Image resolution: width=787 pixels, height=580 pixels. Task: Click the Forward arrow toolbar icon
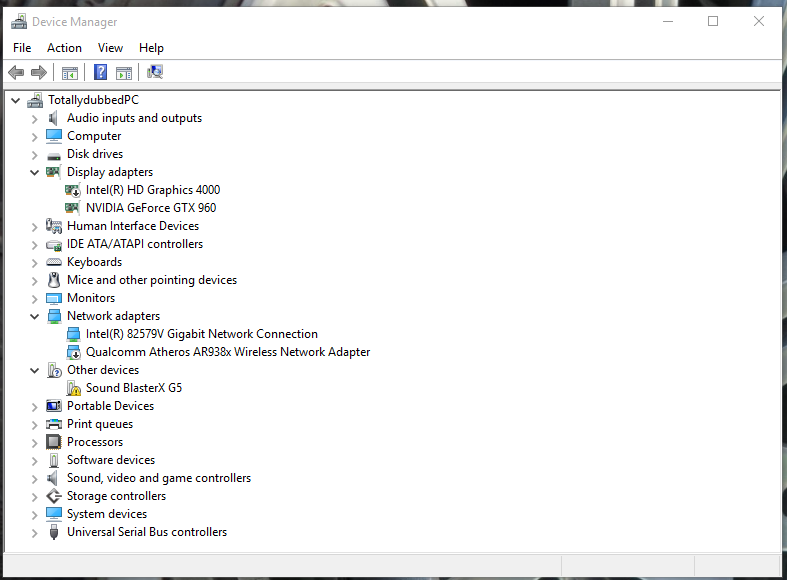tap(39, 72)
